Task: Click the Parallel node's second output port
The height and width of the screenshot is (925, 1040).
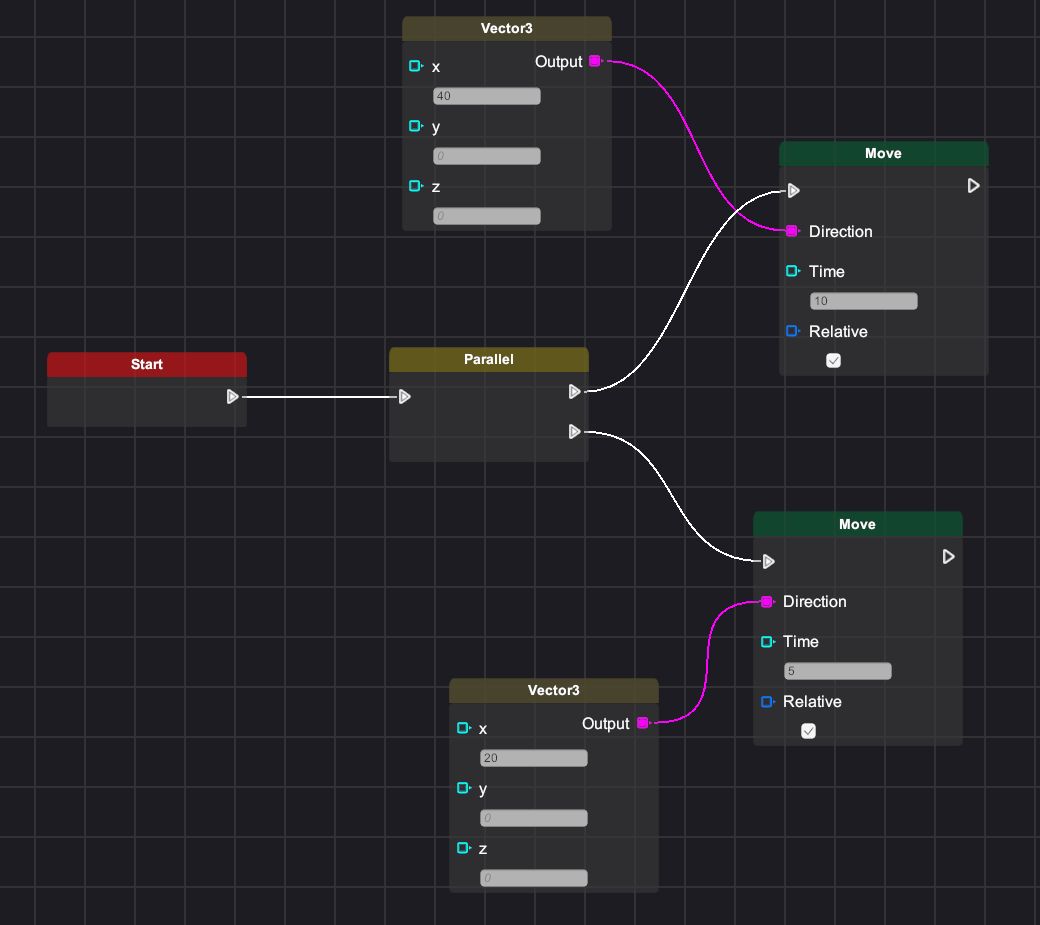Action: 575,432
